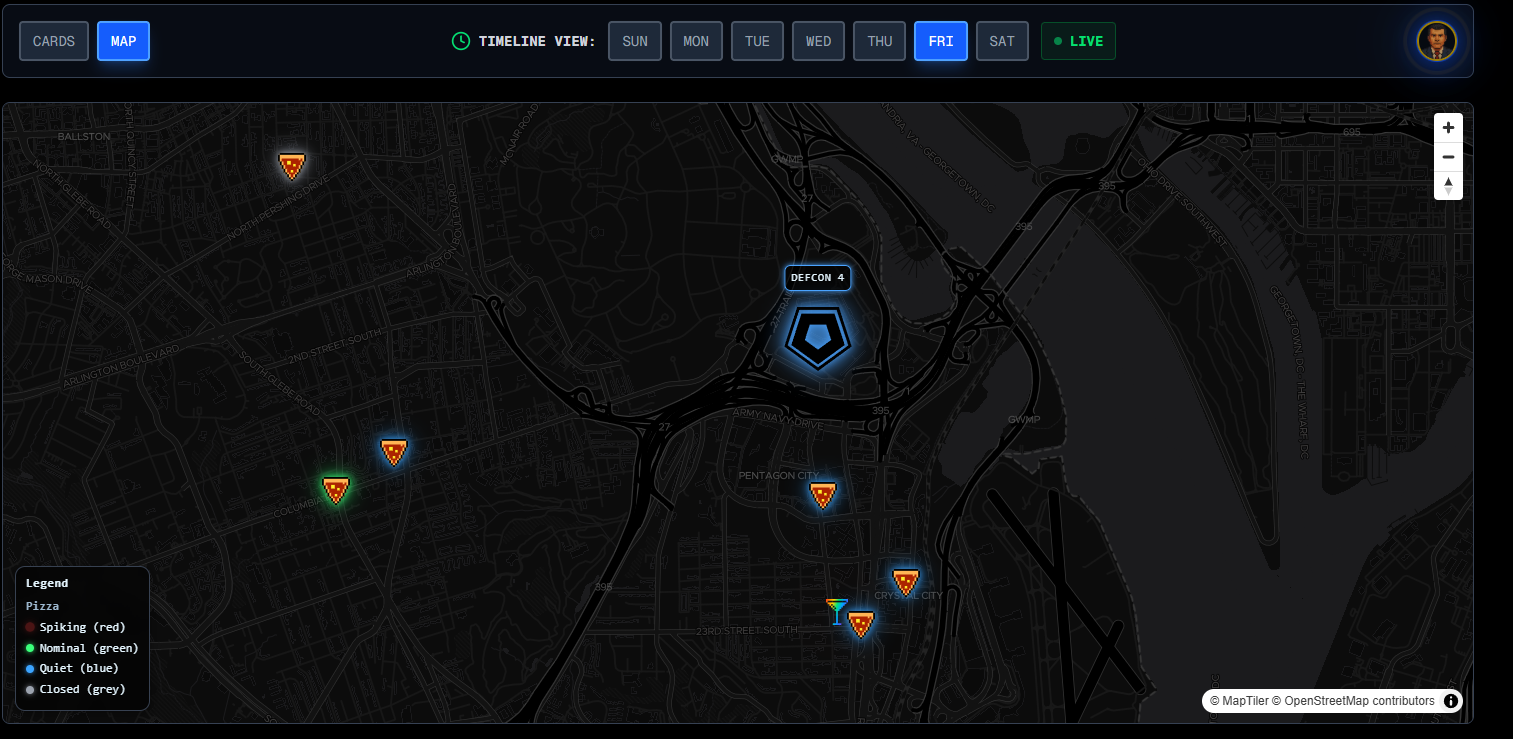This screenshot has width=1513, height=739.
Task: Reset map bearing with compass button
Action: coord(1448,186)
